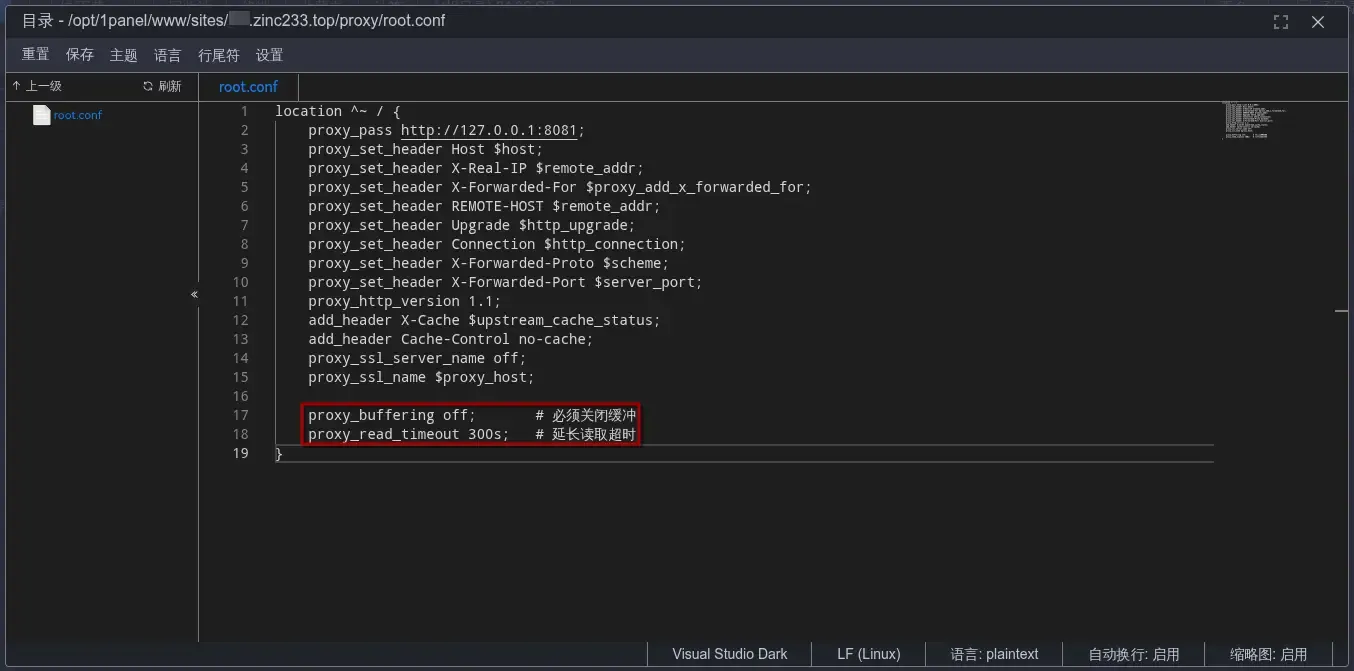Refresh the file list
Image resolution: width=1354 pixels, height=671 pixels.
(x=162, y=86)
